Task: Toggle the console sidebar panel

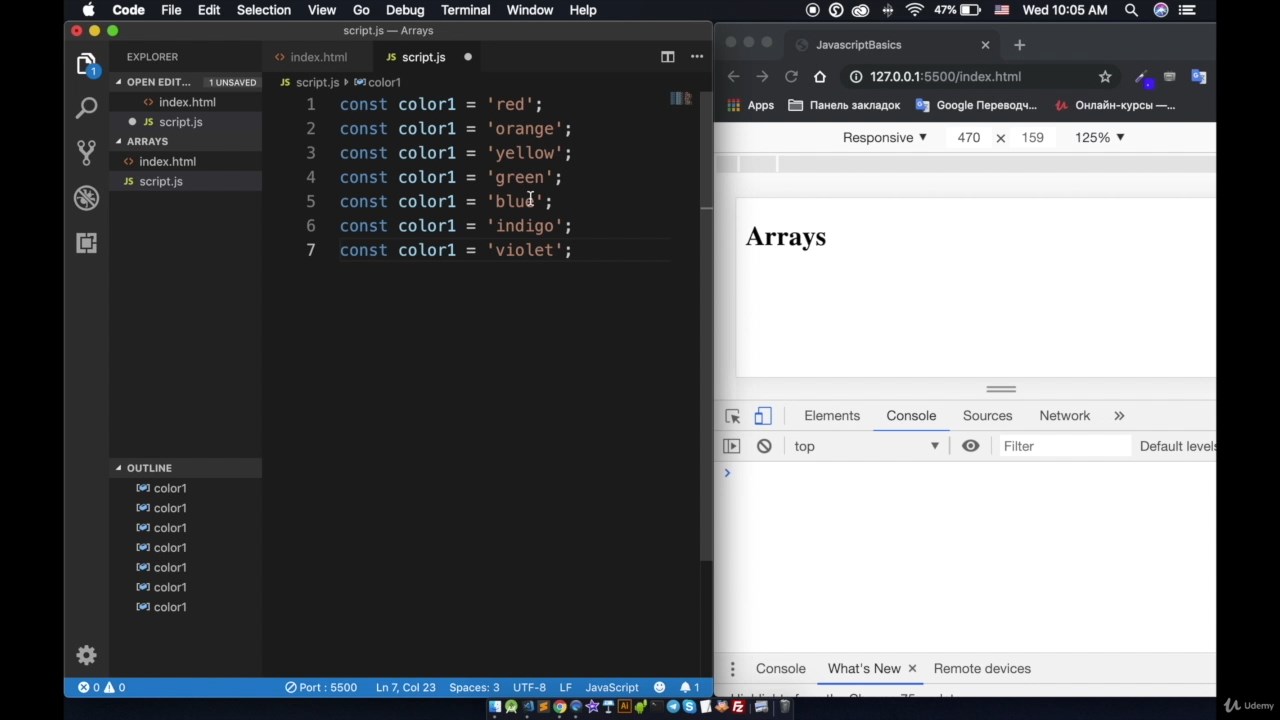Action: [732, 446]
